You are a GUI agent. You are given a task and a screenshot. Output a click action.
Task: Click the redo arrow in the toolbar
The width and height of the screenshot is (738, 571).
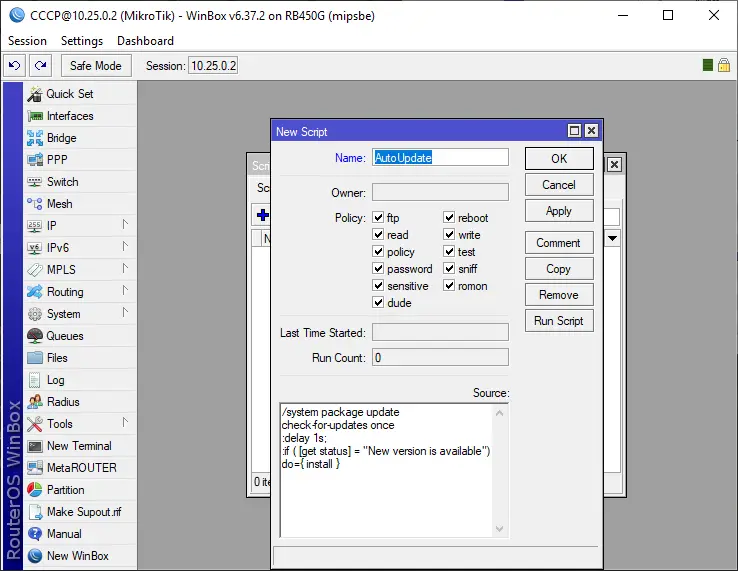(40, 65)
